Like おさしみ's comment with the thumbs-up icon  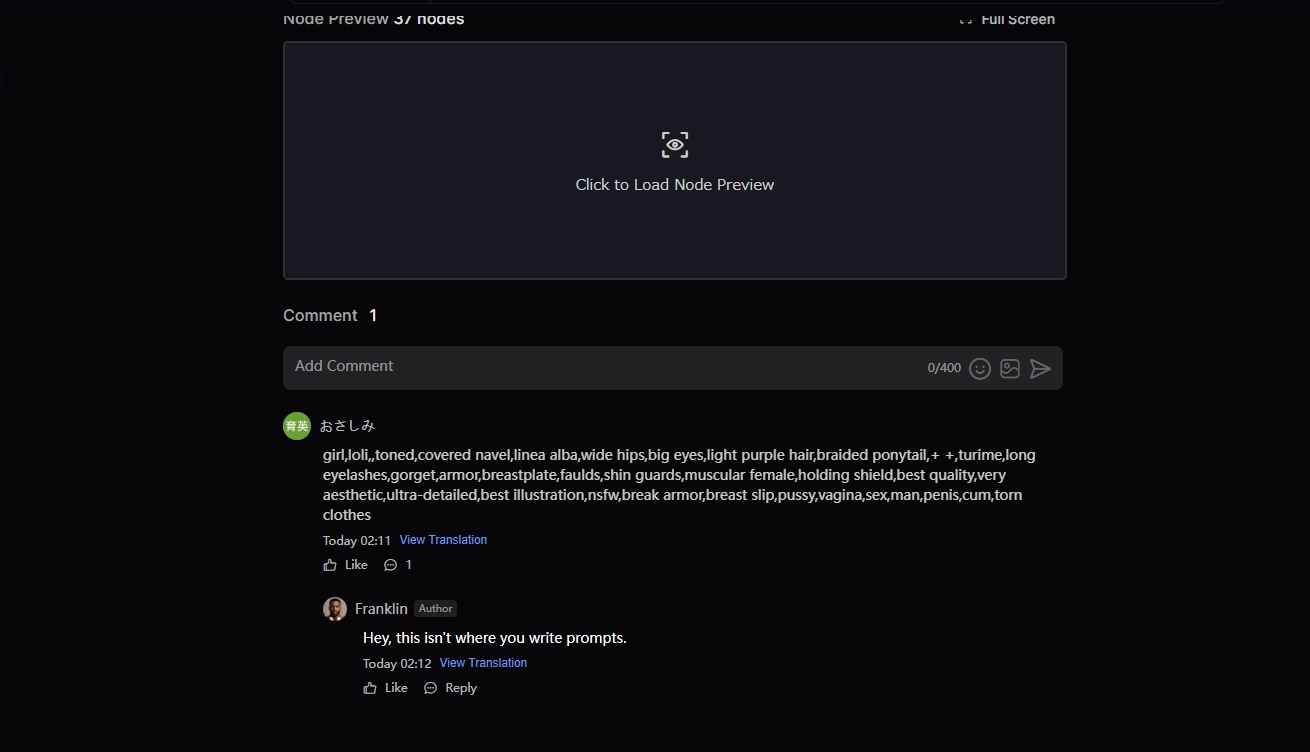point(330,565)
